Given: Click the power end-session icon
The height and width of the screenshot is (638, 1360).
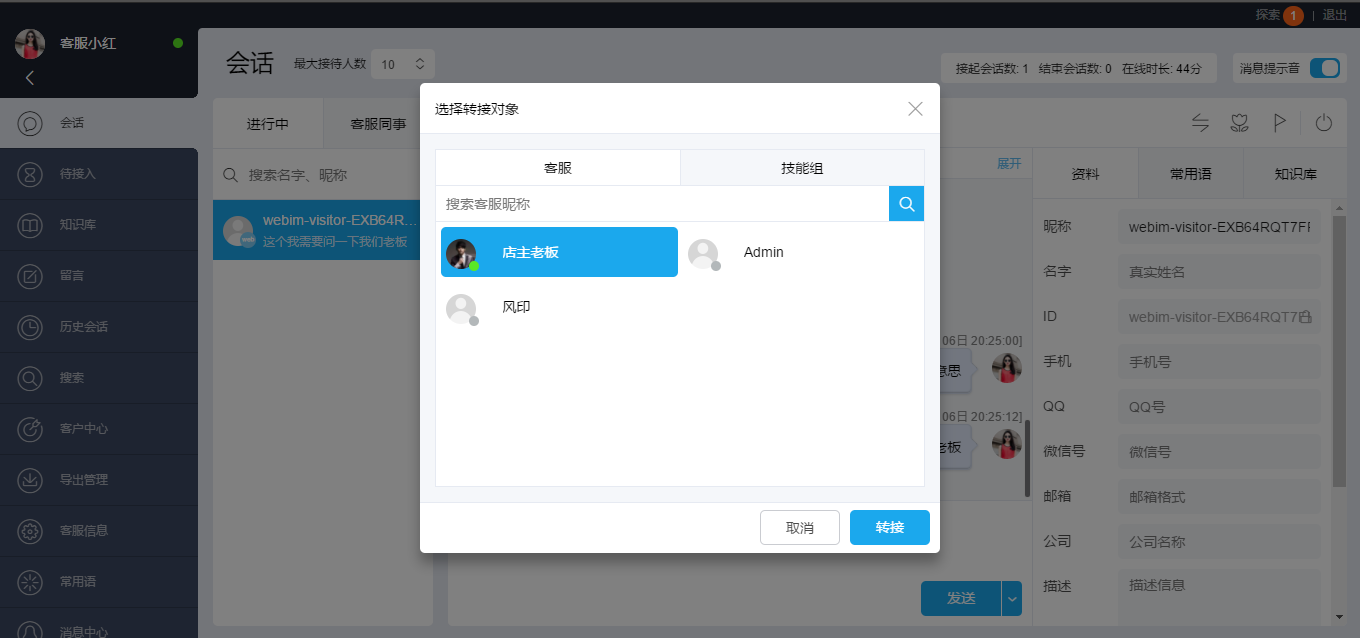Looking at the screenshot, I should (1324, 123).
